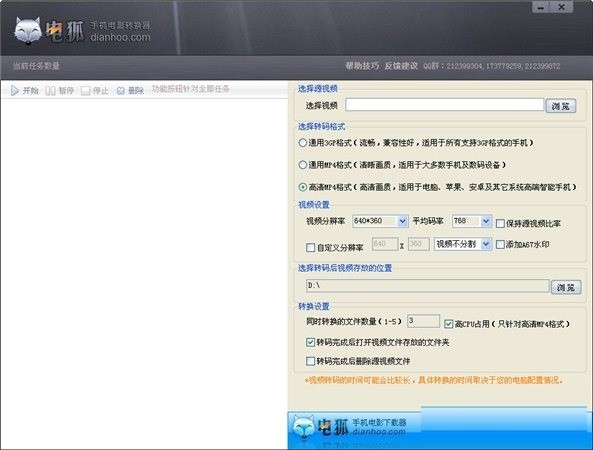593x450 pixels.
Task: Enable 自定义分辨率 checkbox
Action: [310, 248]
